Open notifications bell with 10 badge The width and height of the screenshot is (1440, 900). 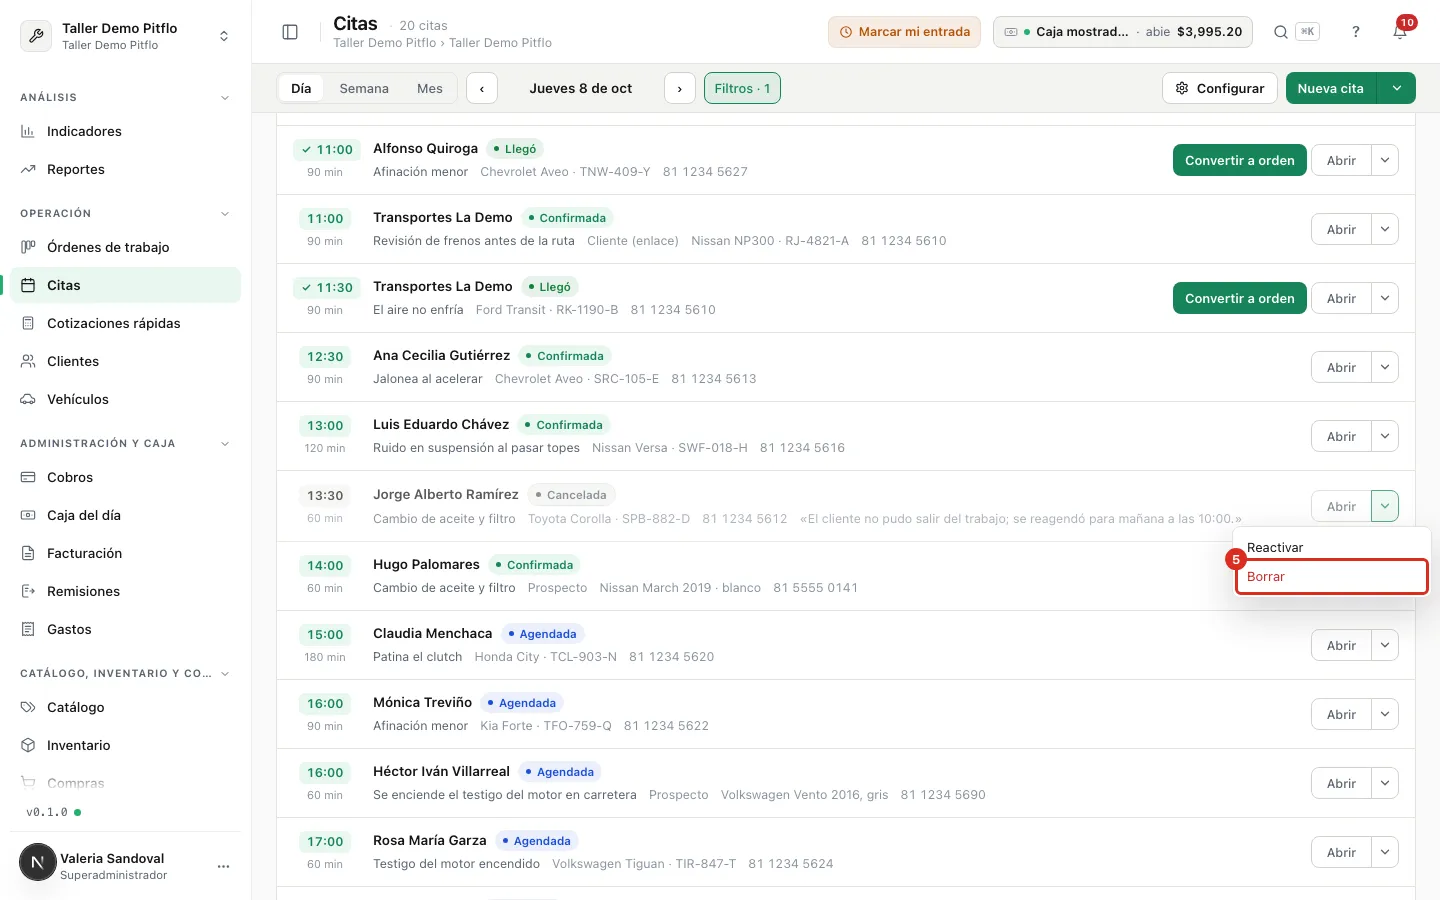(x=1400, y=32)
